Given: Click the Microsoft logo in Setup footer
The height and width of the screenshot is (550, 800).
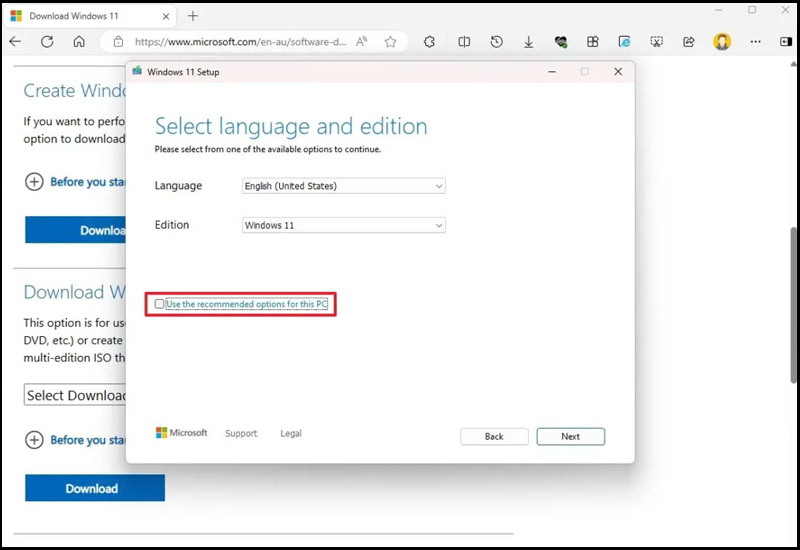Looking at the screenshot, I should pyautogui.click(x=182, y=433).
